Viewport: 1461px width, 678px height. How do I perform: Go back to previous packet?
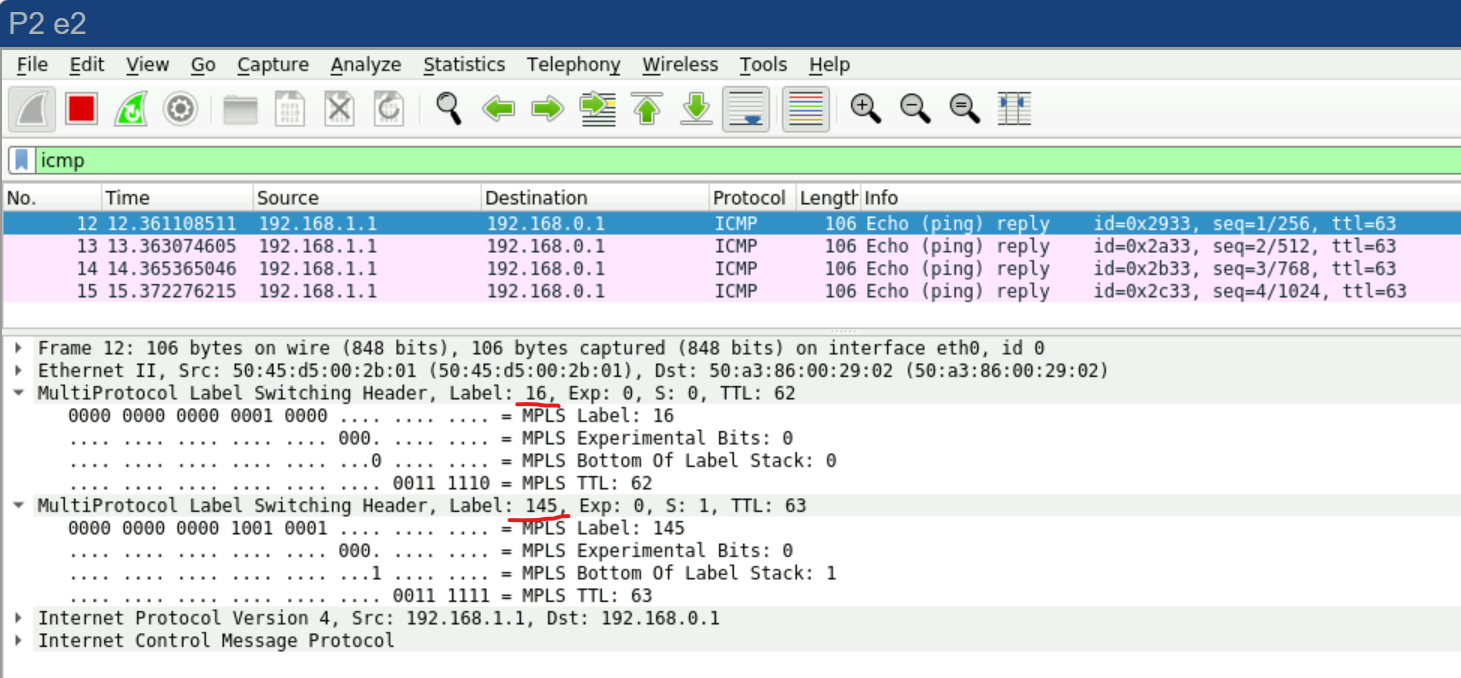pyautogui.click(x=498, y=109)
